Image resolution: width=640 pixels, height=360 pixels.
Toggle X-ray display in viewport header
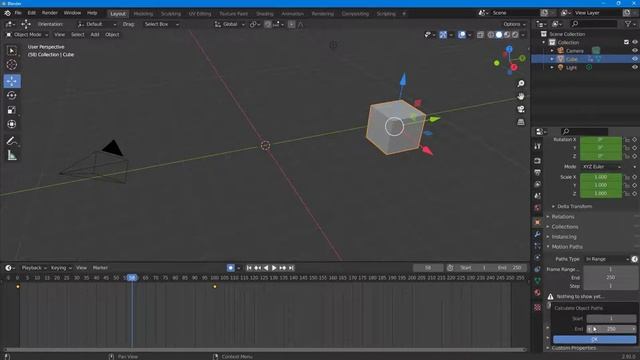click(480, 35)
